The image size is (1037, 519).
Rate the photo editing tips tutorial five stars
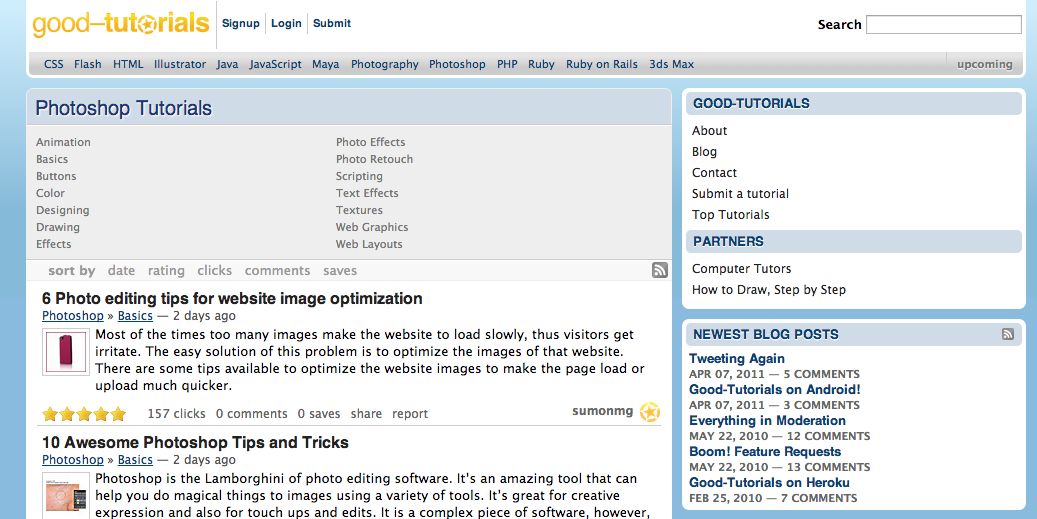coord(118,414)
